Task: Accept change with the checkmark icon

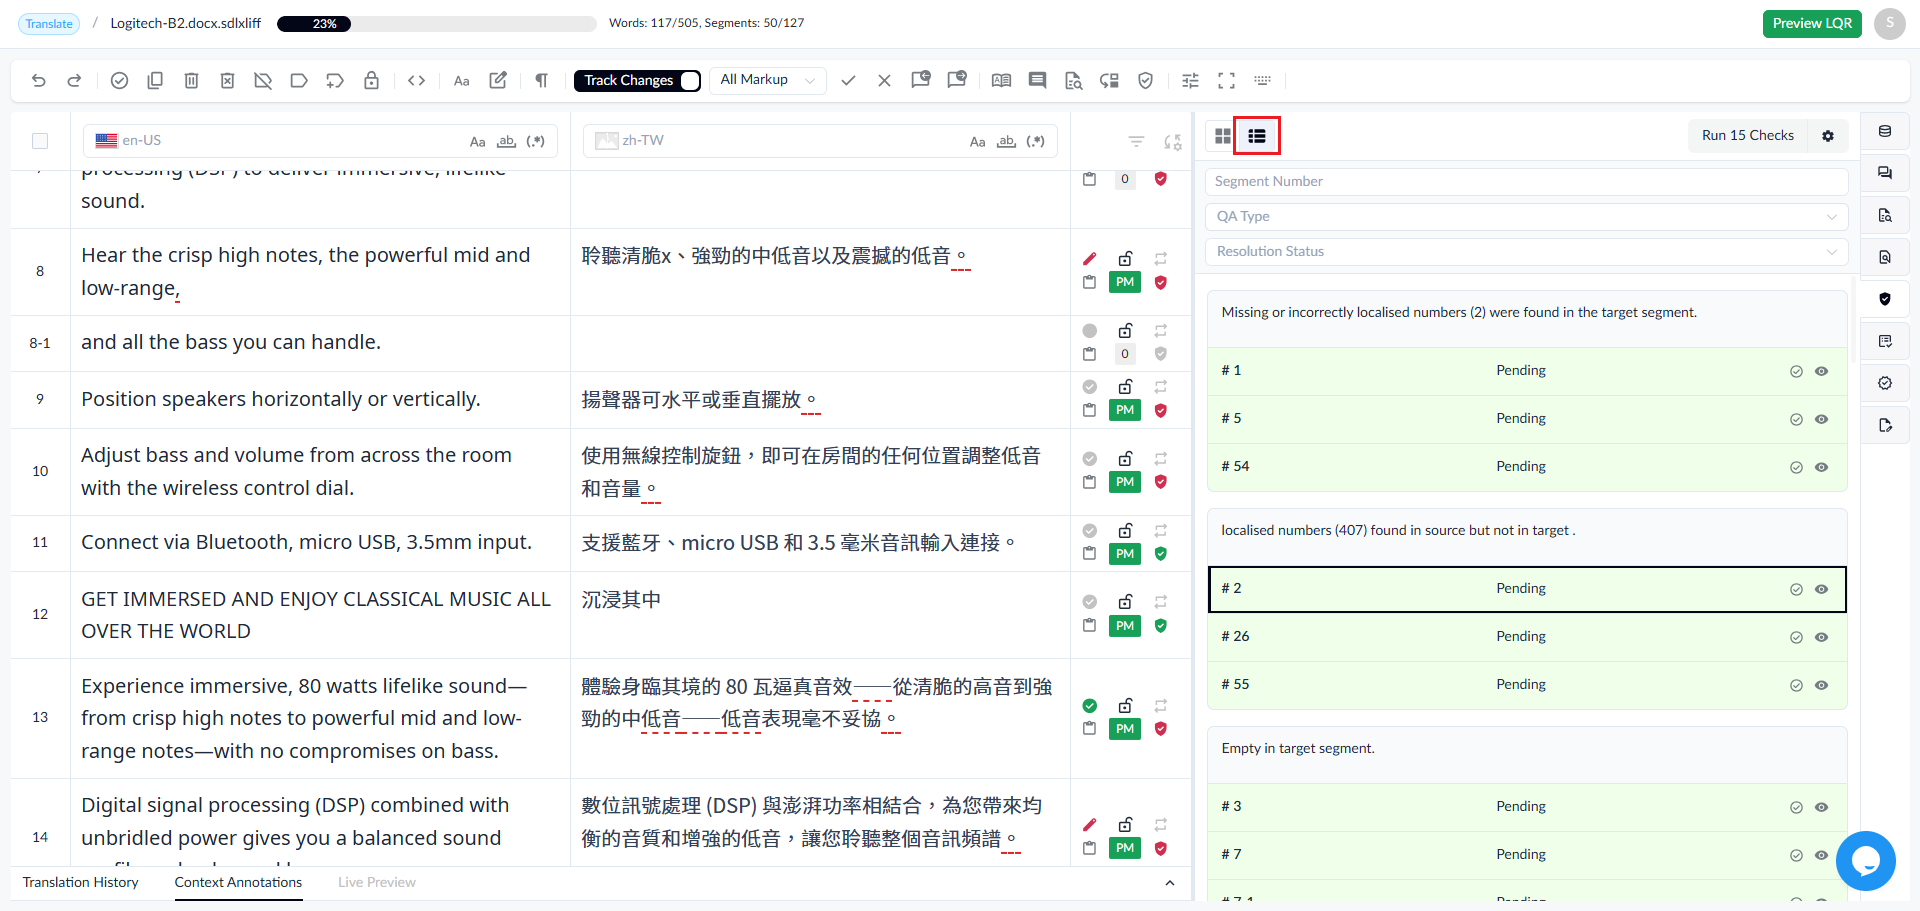Action: [848, 81]
